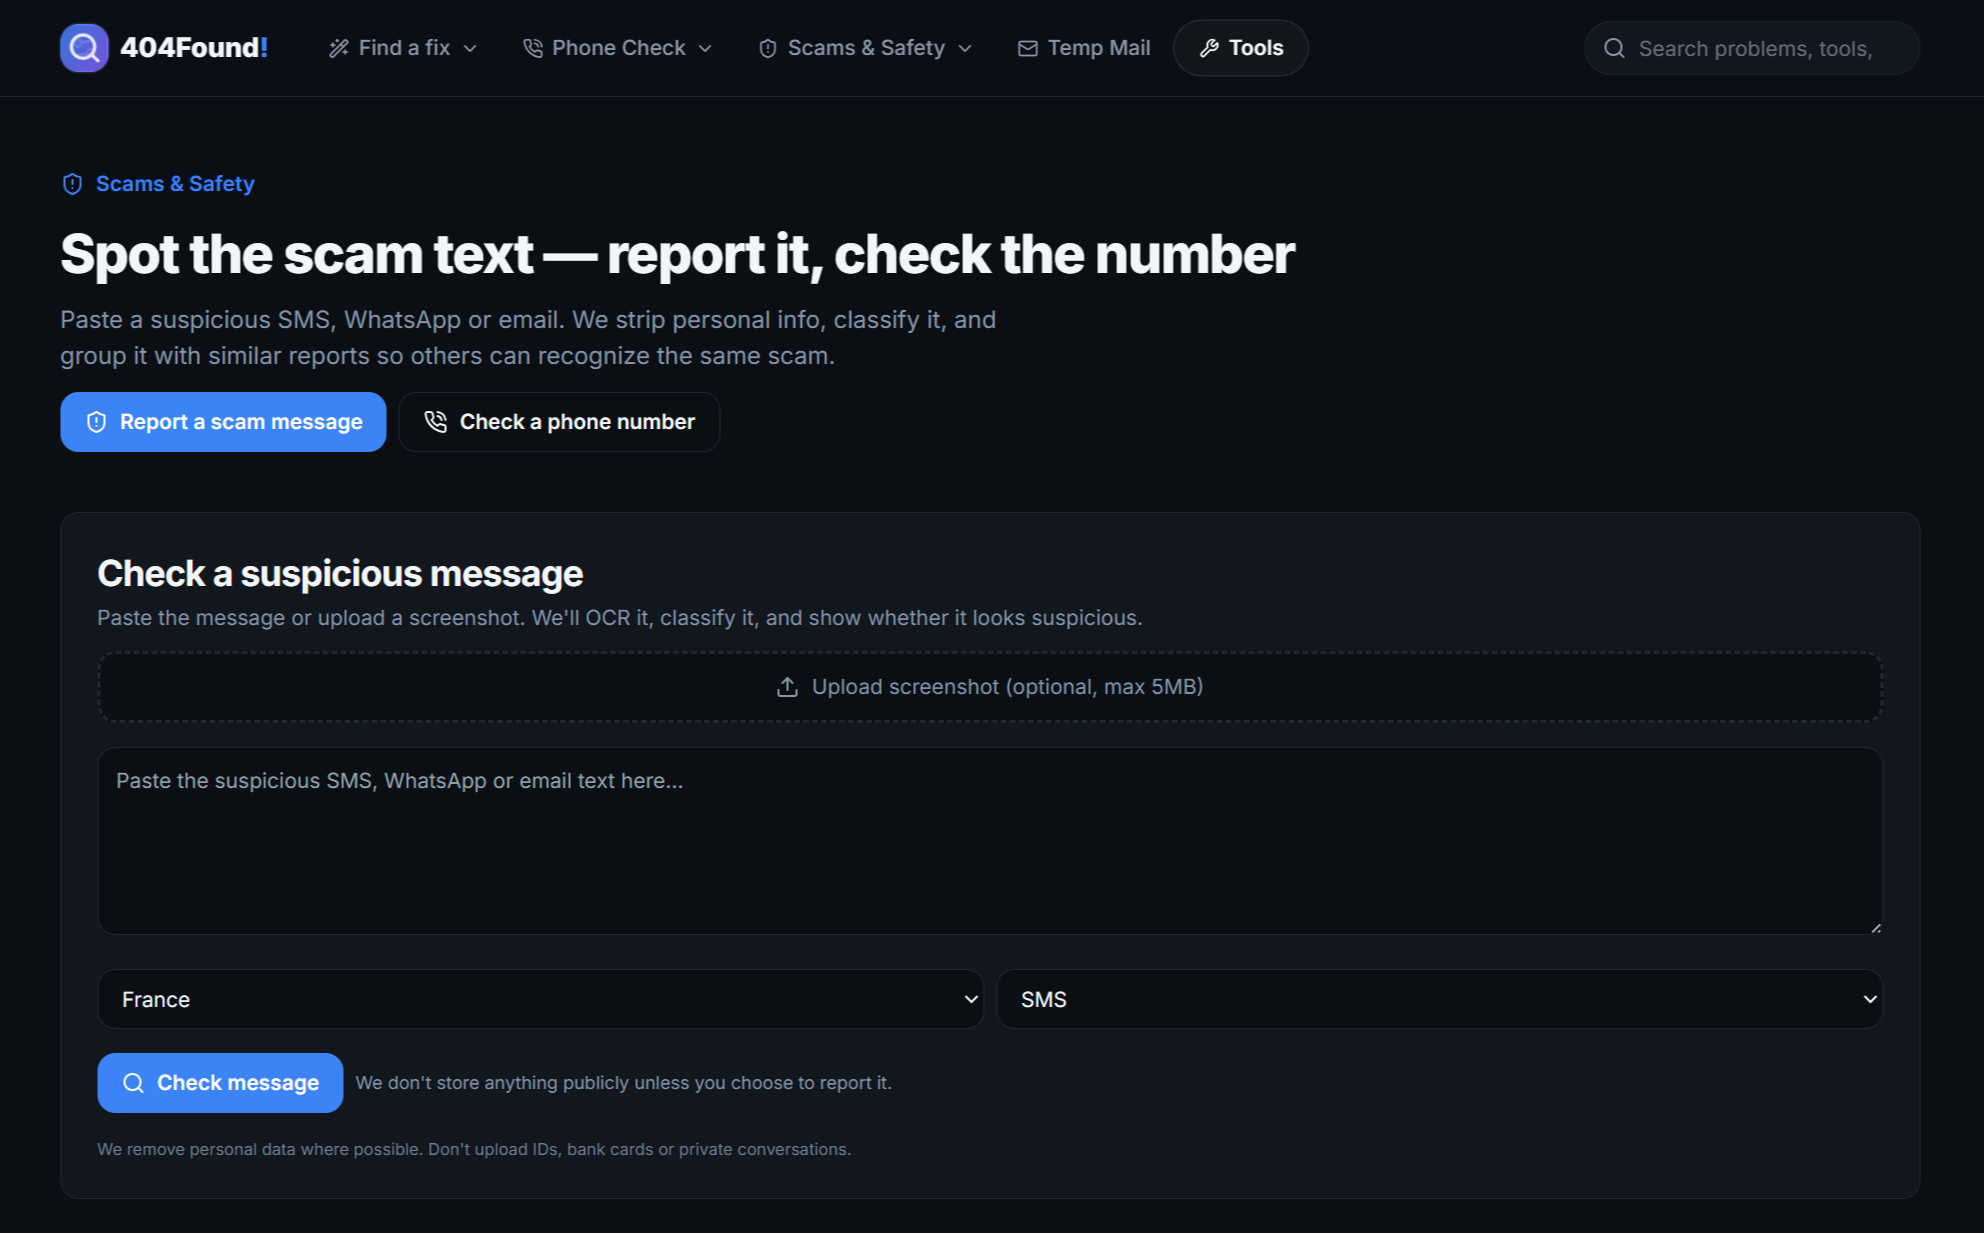
Task: Open the SMS channel dropdown
Action: point(1440,999)
